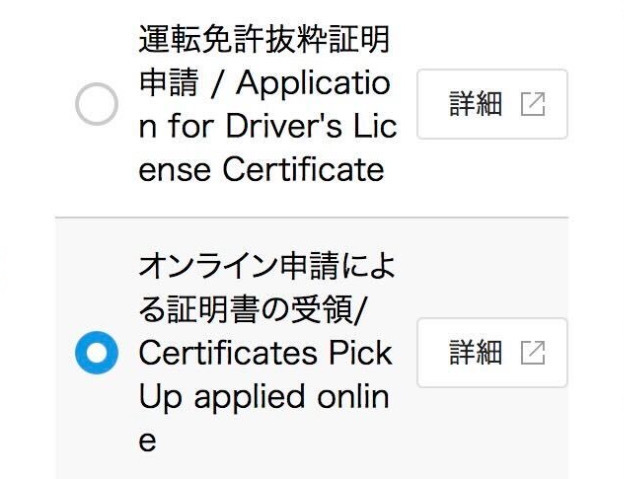Viewport: 624px width, 479px height.
Task: Click external-link icon in Driver's License row
Action: point(533,104)
